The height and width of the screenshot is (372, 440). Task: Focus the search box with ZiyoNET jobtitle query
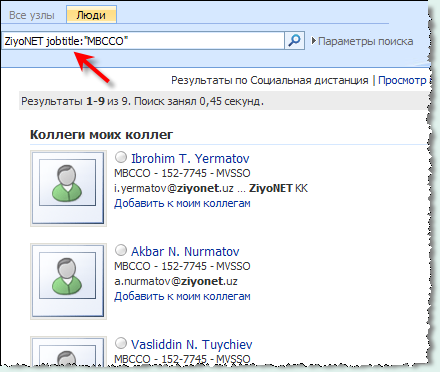click(143, 41)
